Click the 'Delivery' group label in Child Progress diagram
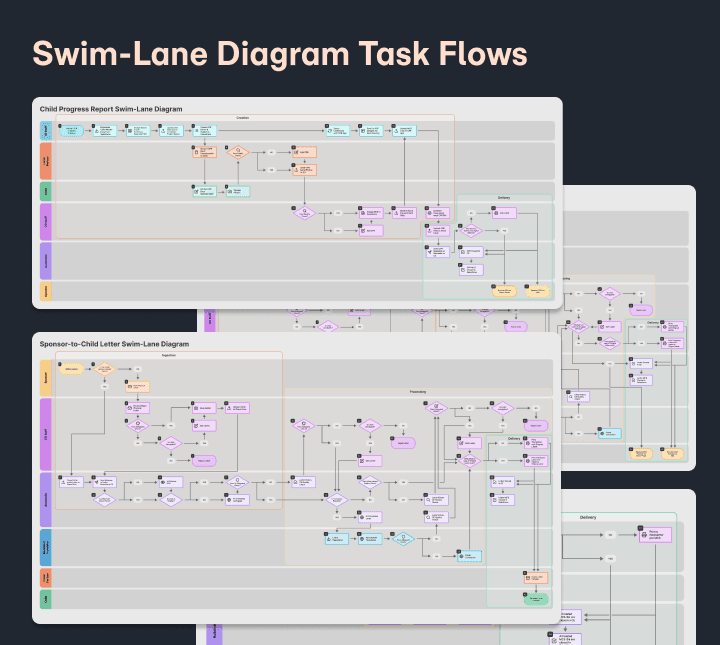The width and height of the screenshot is (720, 645). (504, 198)
